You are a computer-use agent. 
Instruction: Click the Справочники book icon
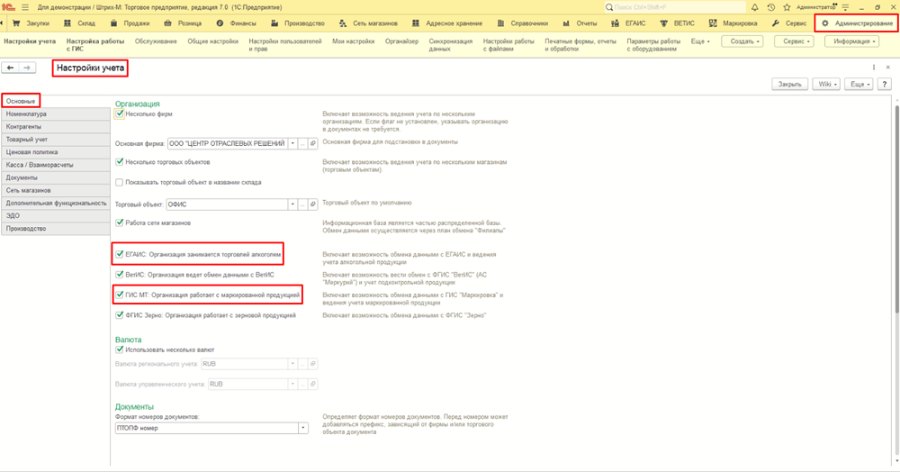[x=501, y=24]
